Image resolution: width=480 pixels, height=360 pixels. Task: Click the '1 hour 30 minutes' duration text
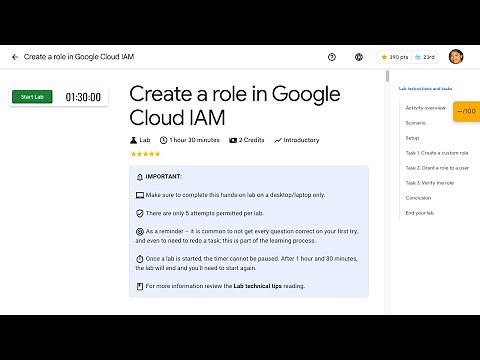pyautogui.click(x=194, y=140)
